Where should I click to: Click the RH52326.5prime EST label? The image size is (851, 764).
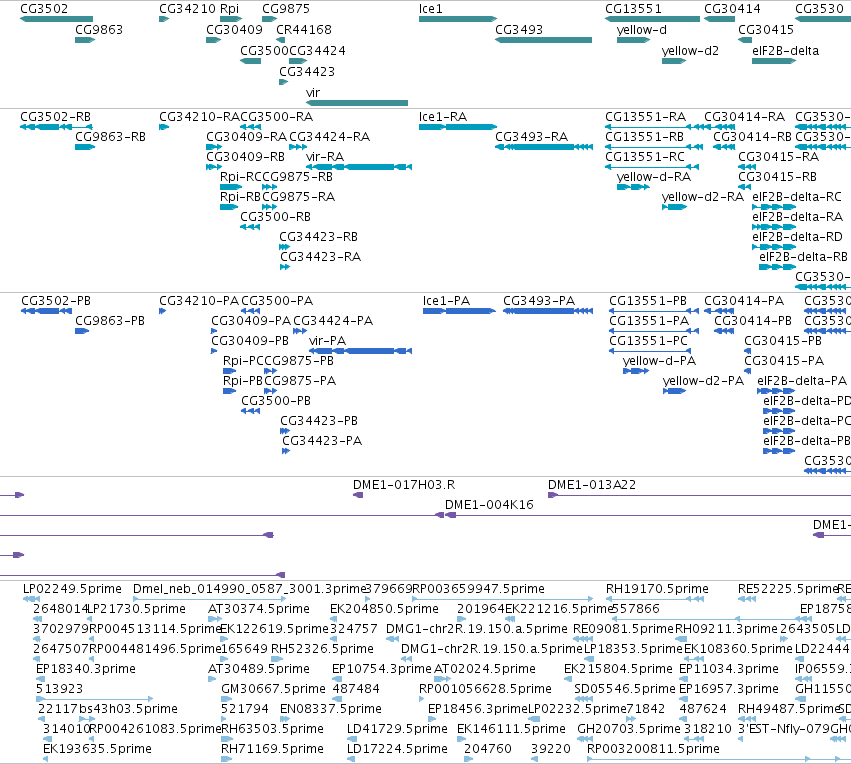[x=322, y=650]
